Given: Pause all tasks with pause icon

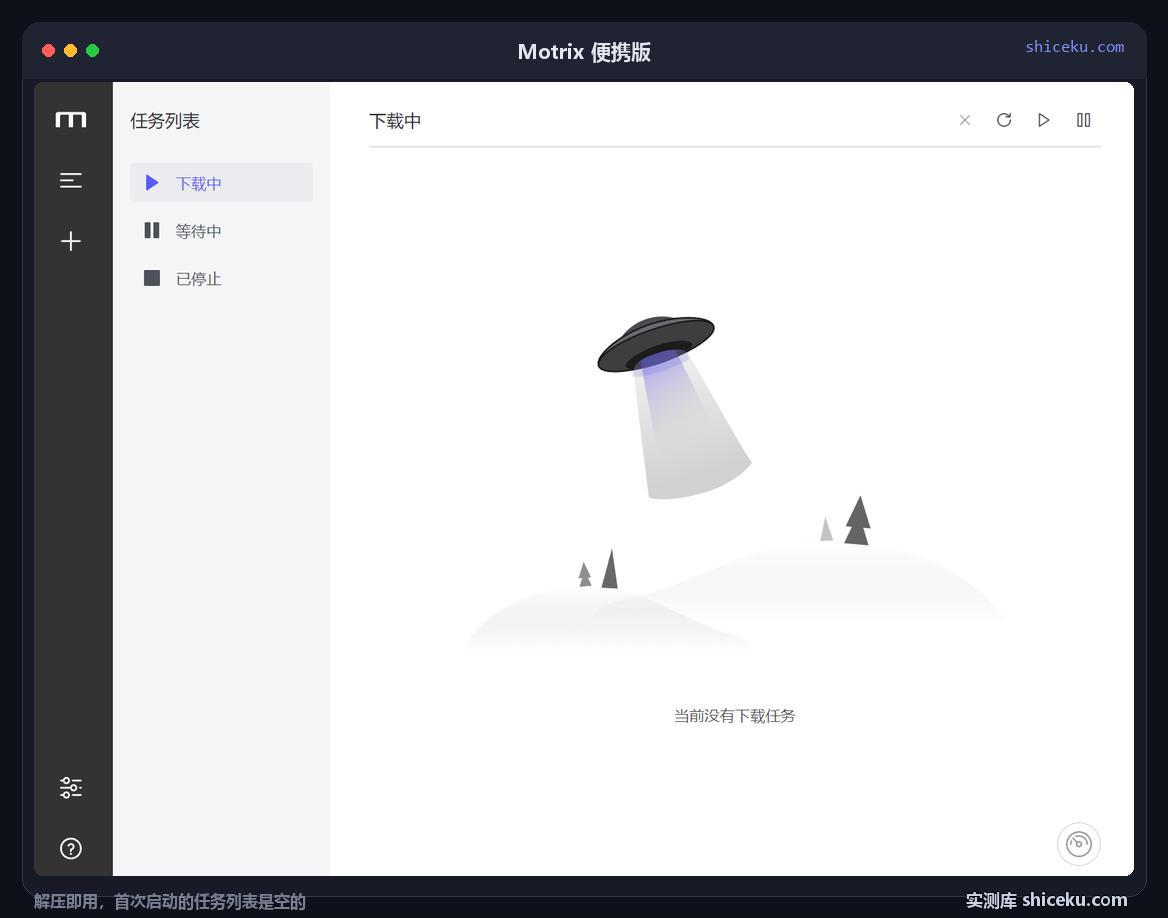Looking at the screenshot, I should coord(1084,120).
